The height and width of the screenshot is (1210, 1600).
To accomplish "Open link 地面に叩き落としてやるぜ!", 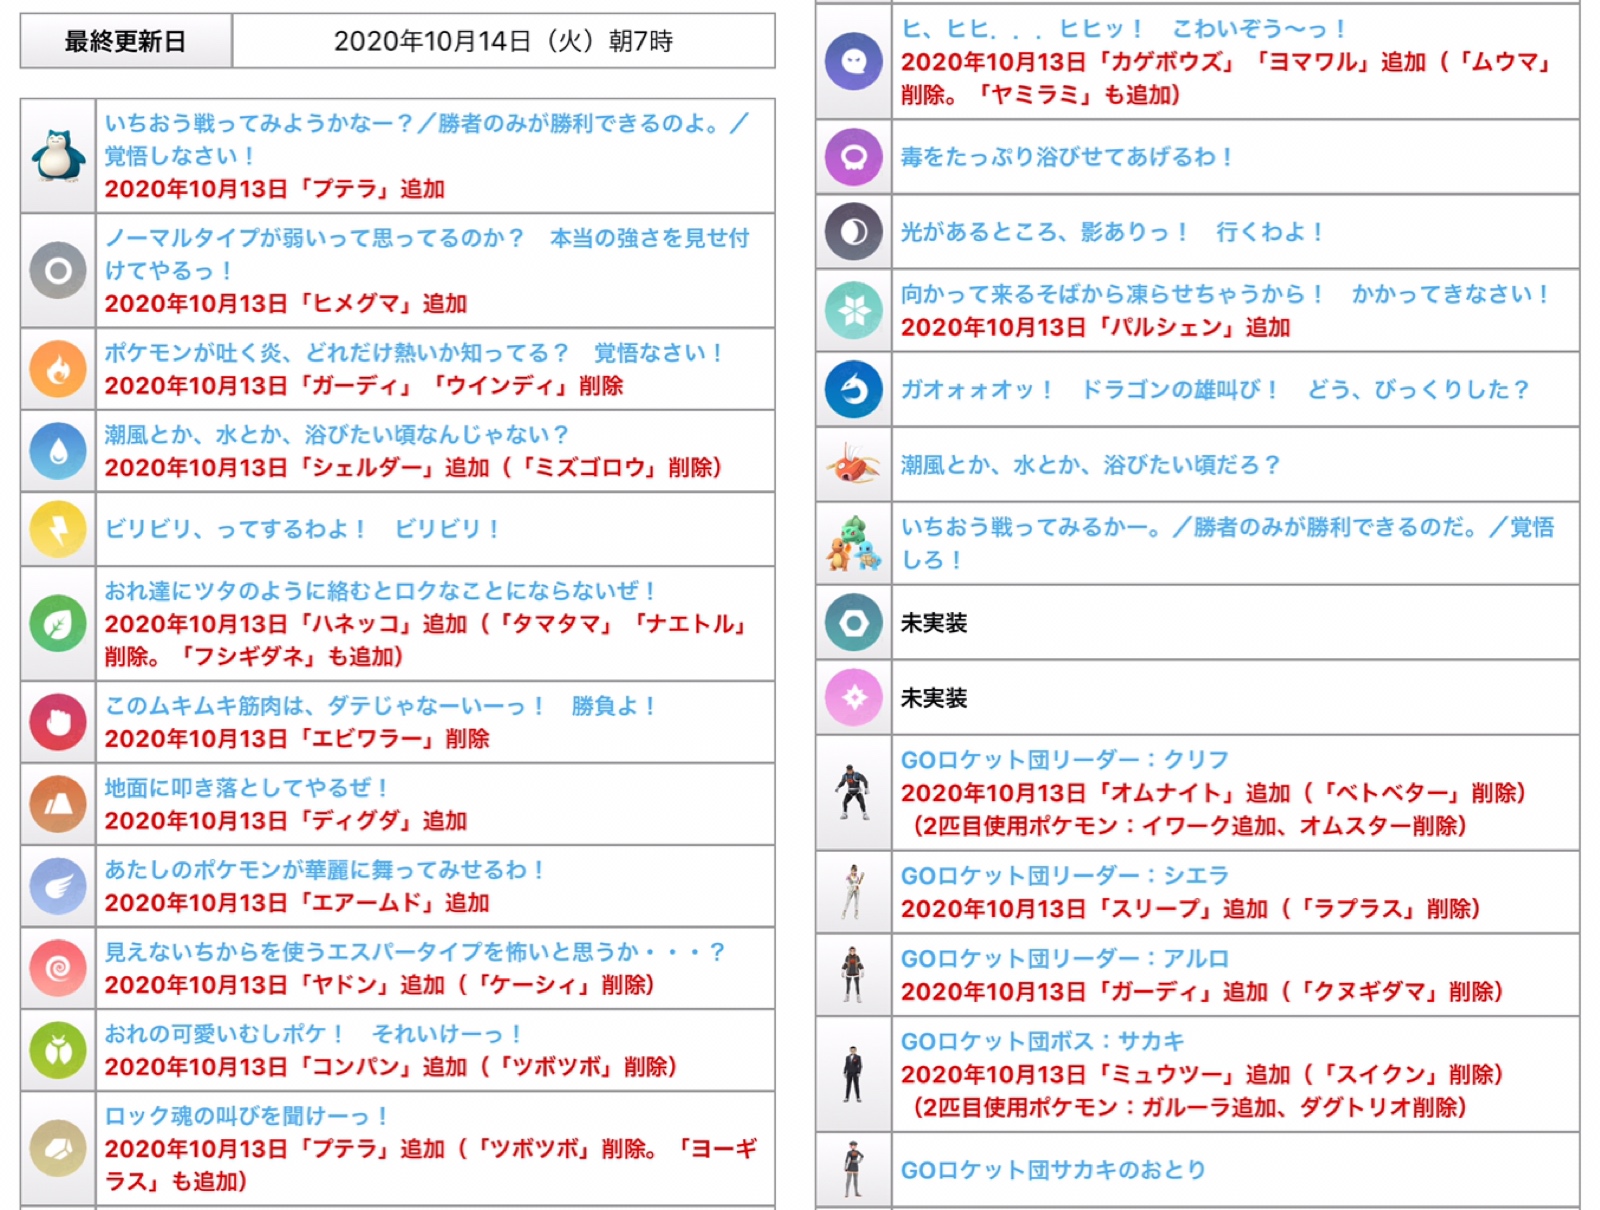I will pos(247,788).
